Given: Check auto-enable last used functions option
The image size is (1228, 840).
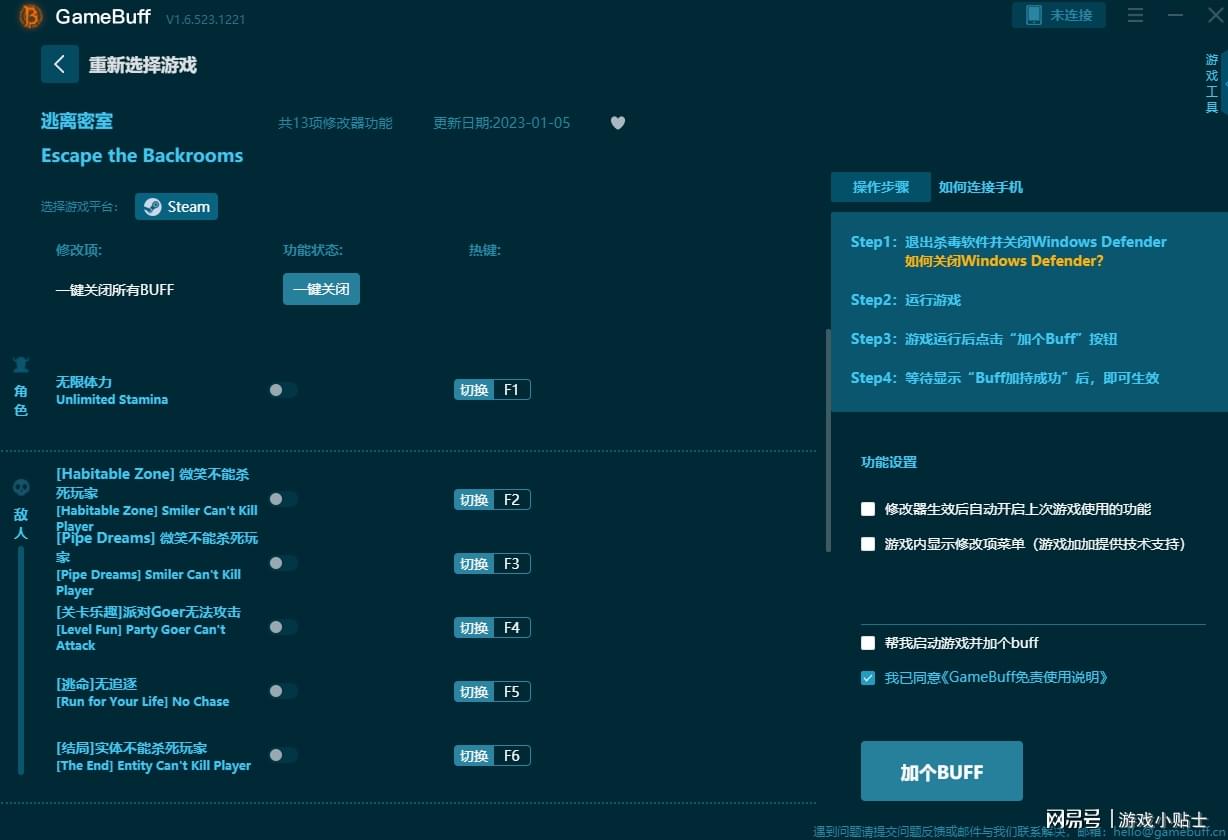Looking at the screenshot, I should click(x=868, y=509).
